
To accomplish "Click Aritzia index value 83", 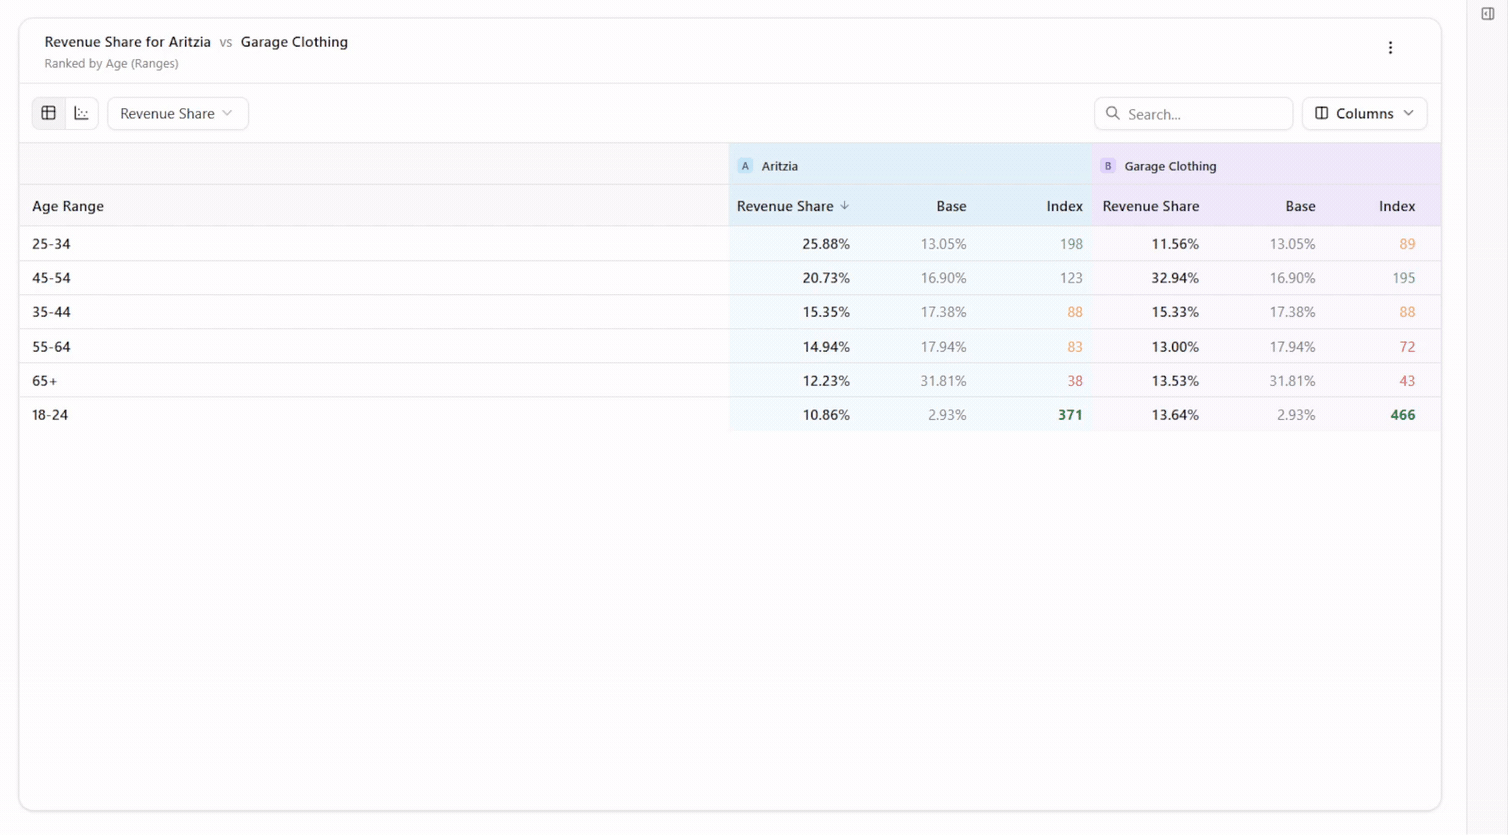I will pyautogui.click(x=1075, y=347).
